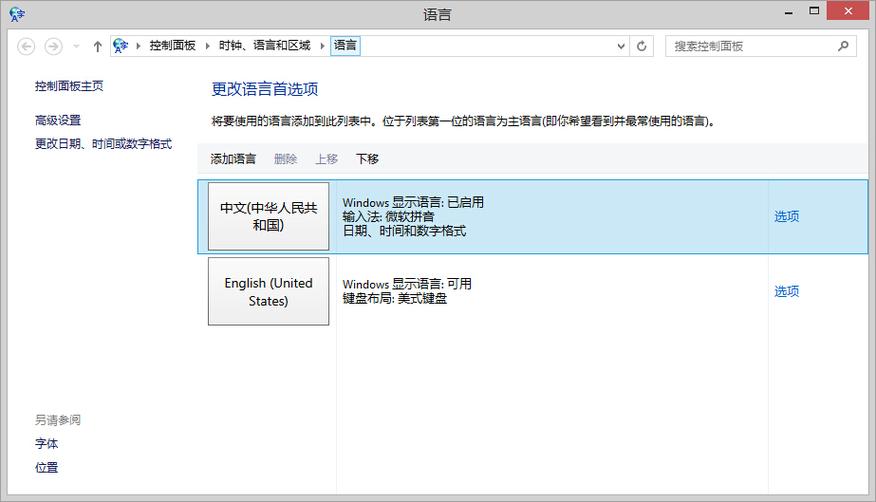
Task: Open 位置 link under 另请参阅
Action: (46, 468)
